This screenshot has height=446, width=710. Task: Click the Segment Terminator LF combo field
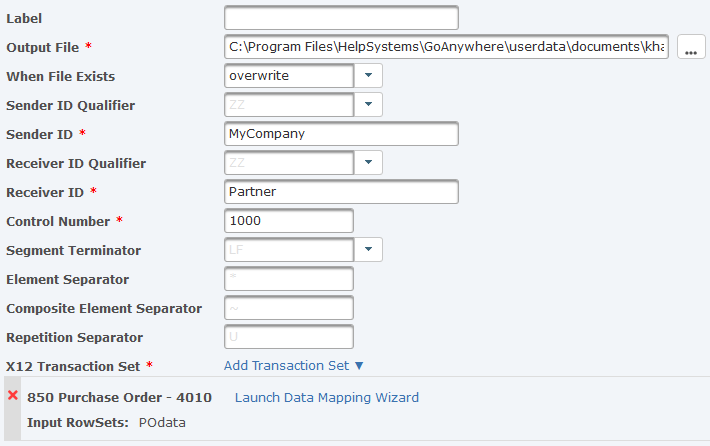pyautogui.click(x=289, y=249)
